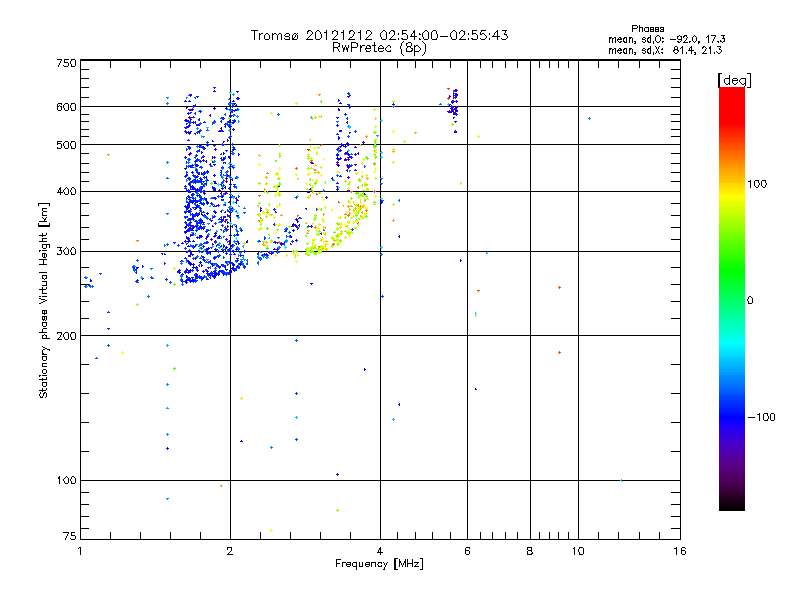The height and width of the screenshot is (600, 800).
Task: Click the y-axis '100' km tick label
Action: (x=66, y=480)
